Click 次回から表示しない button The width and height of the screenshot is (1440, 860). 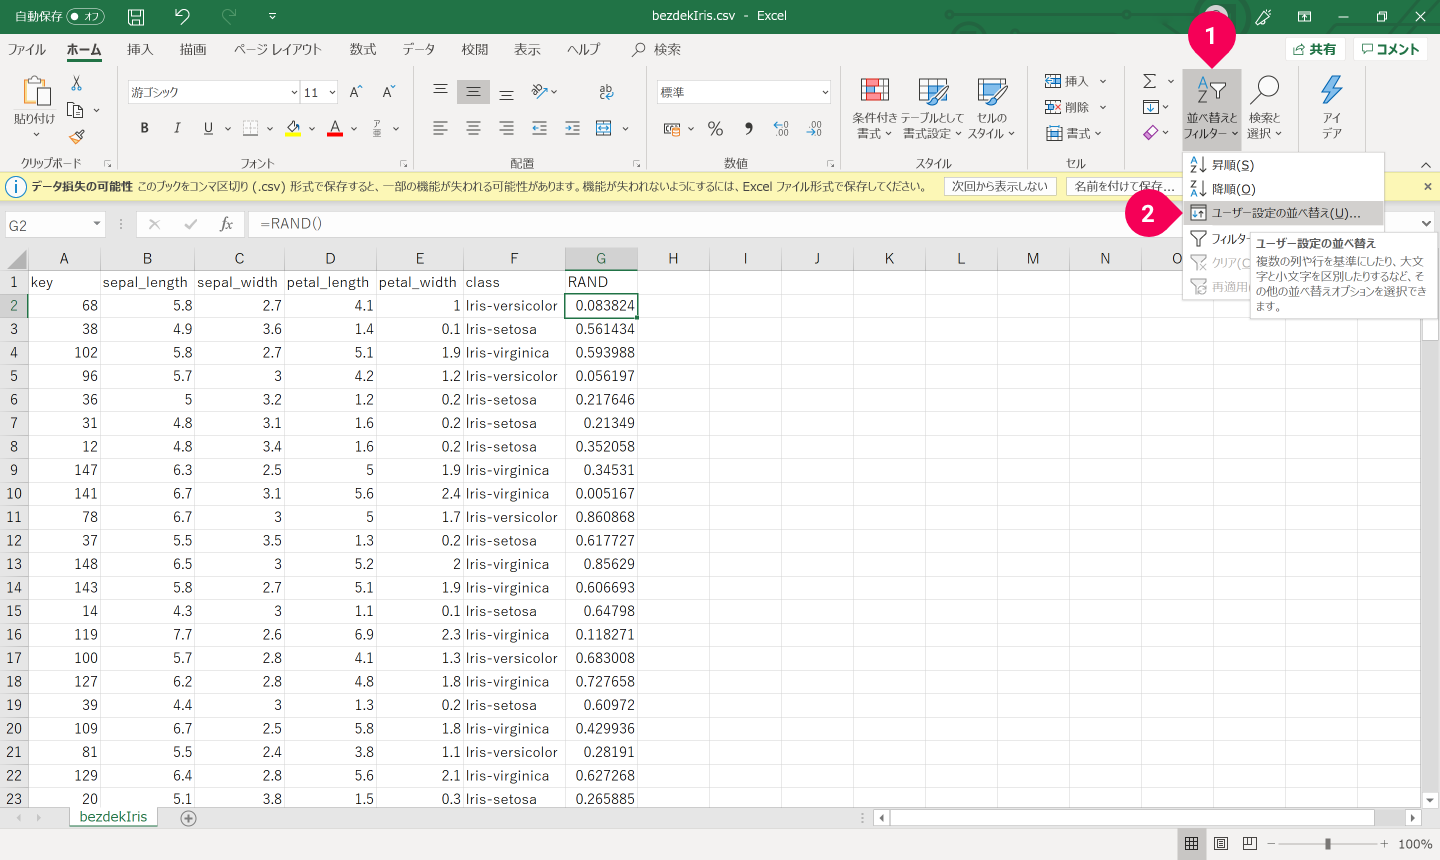tap(1000, 186)
